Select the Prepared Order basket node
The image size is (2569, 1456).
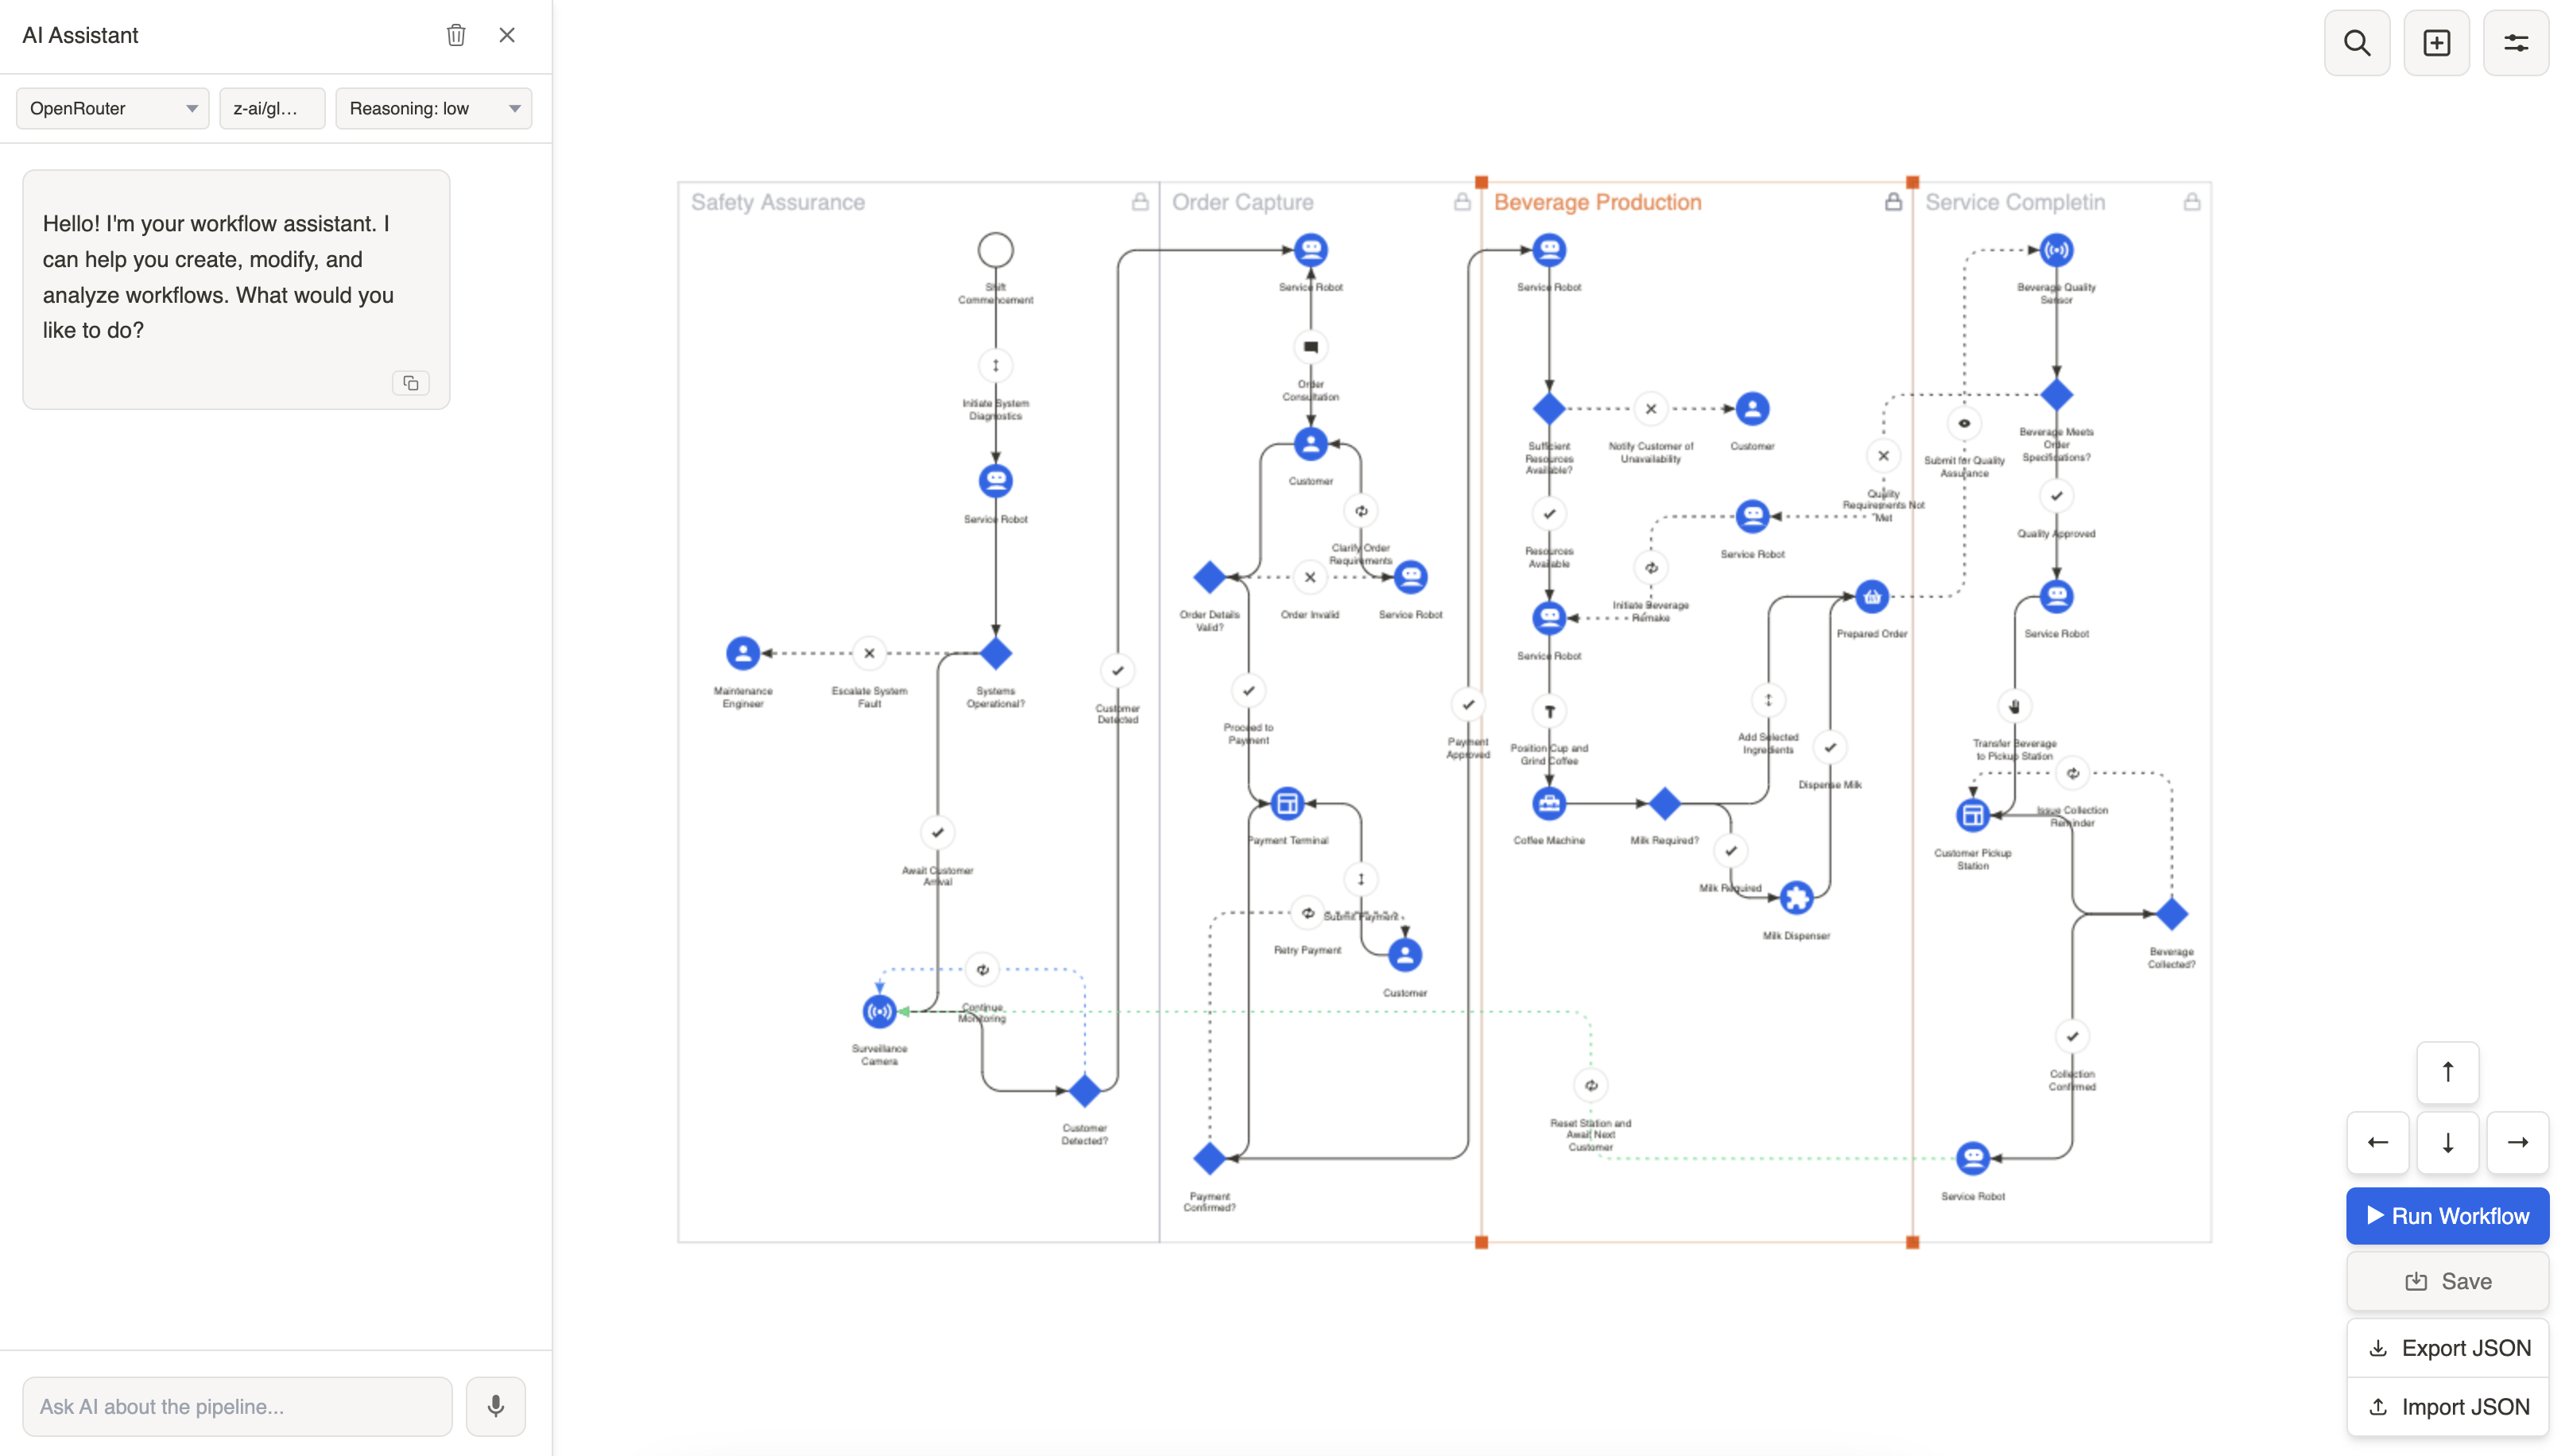pyautogui.click(x=1871, y=597)
